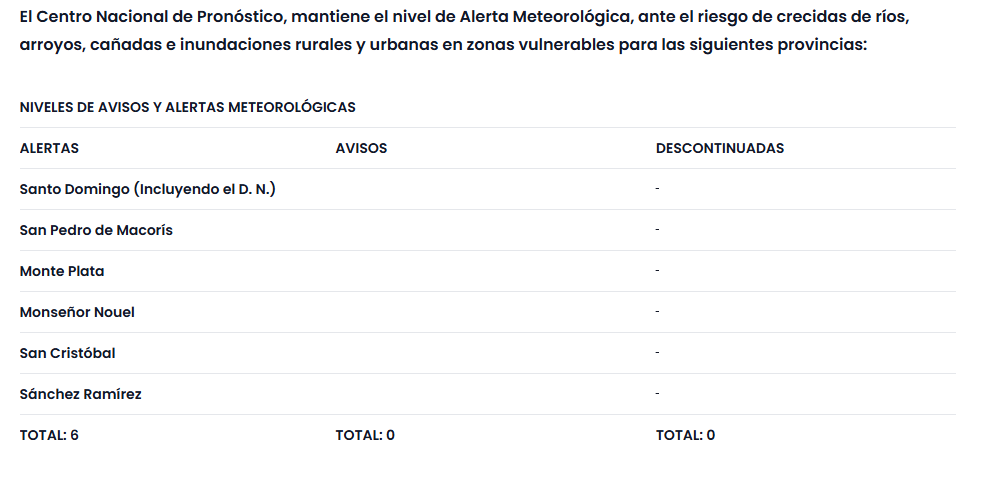This screenshot has width=987, height=477.
Task: Click the 'Niveles de avisos y alertas meteorológicas' heading
Action: pos(187,107)
